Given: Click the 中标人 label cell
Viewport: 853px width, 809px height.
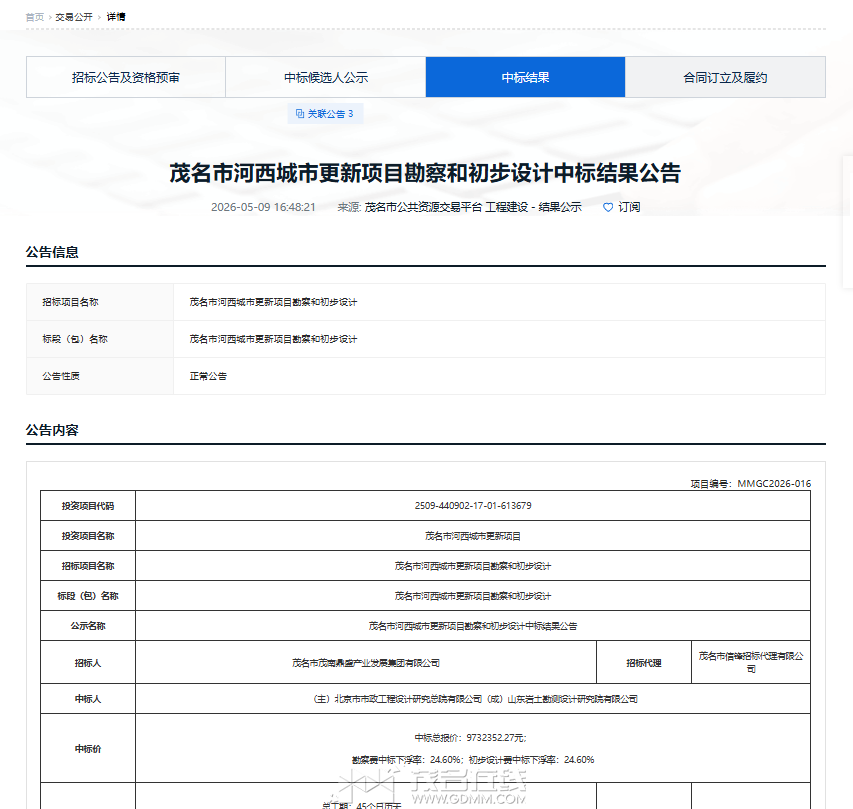Looking at the screenshot, I should click(88, 699).
